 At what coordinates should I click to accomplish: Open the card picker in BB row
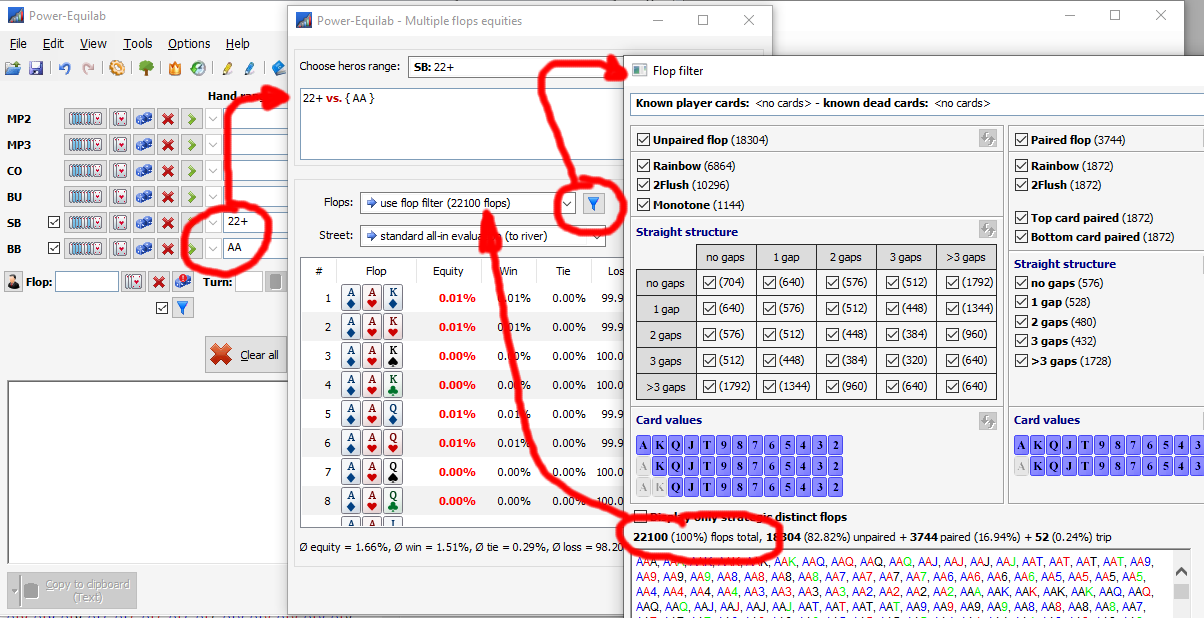coord(120,247)
